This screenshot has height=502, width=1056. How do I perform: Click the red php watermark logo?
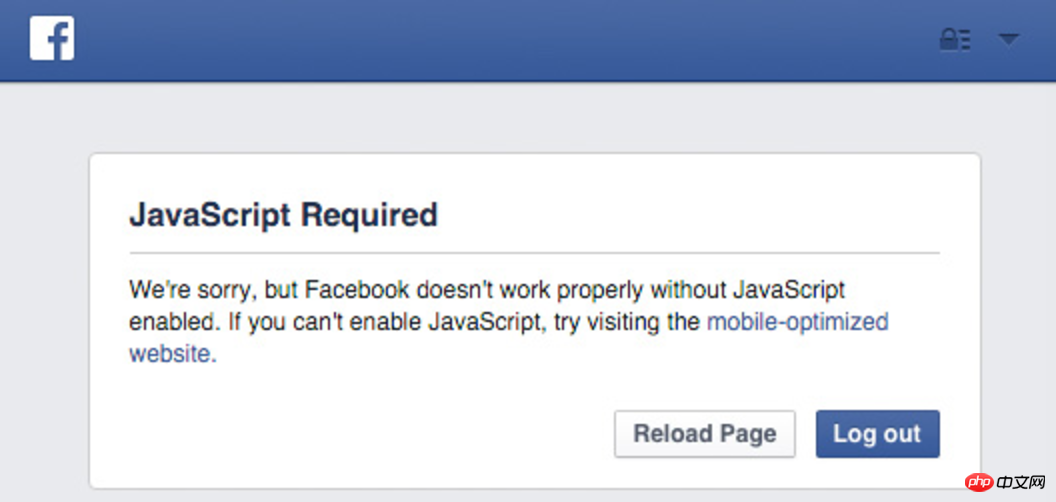[x=981, y=482]
